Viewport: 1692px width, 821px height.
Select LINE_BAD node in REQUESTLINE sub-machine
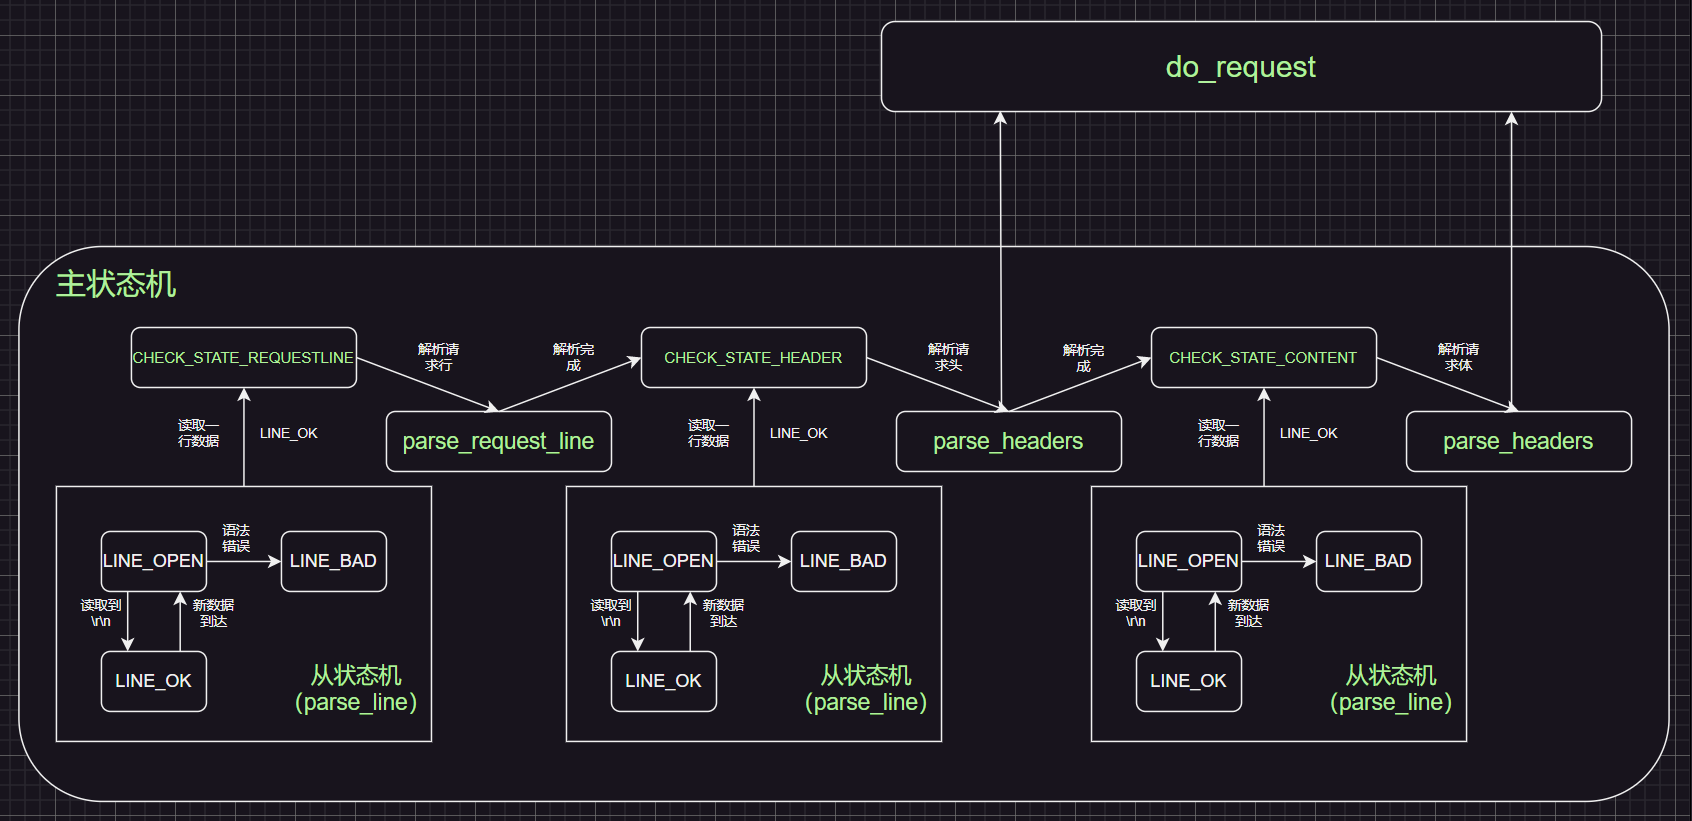(334, 561)
